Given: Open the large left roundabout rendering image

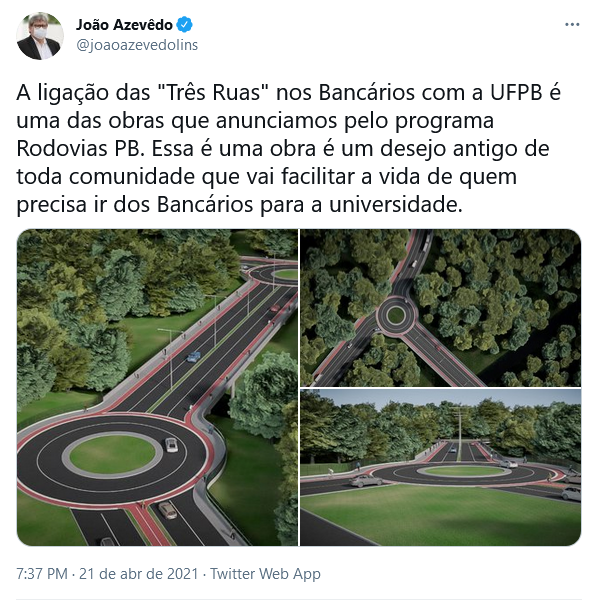Looking at the screenshot, I should (x=157, y=387).
